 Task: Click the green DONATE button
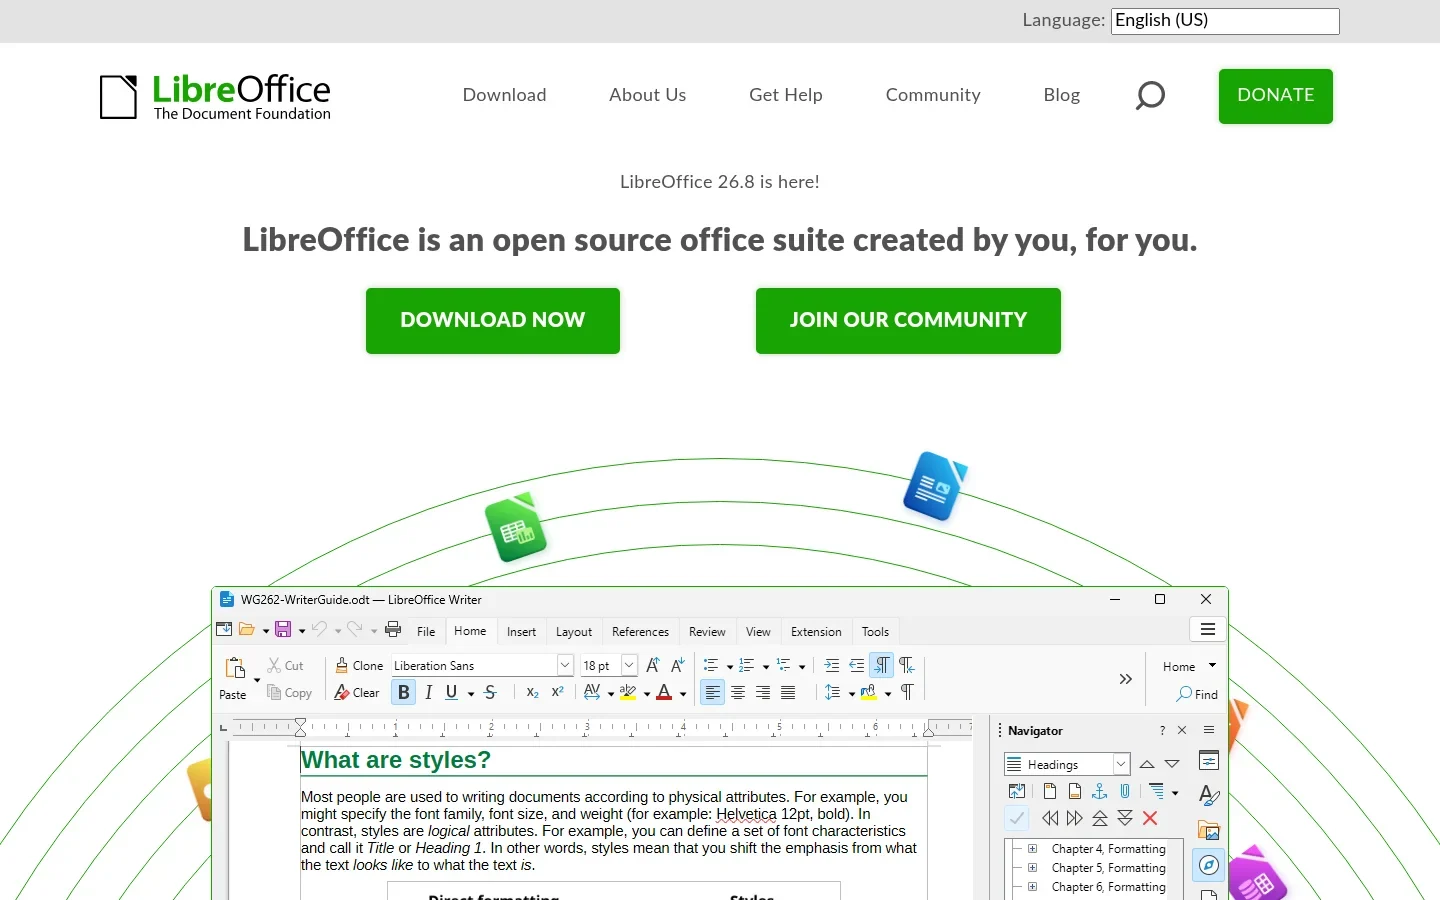coord(1276,96)
